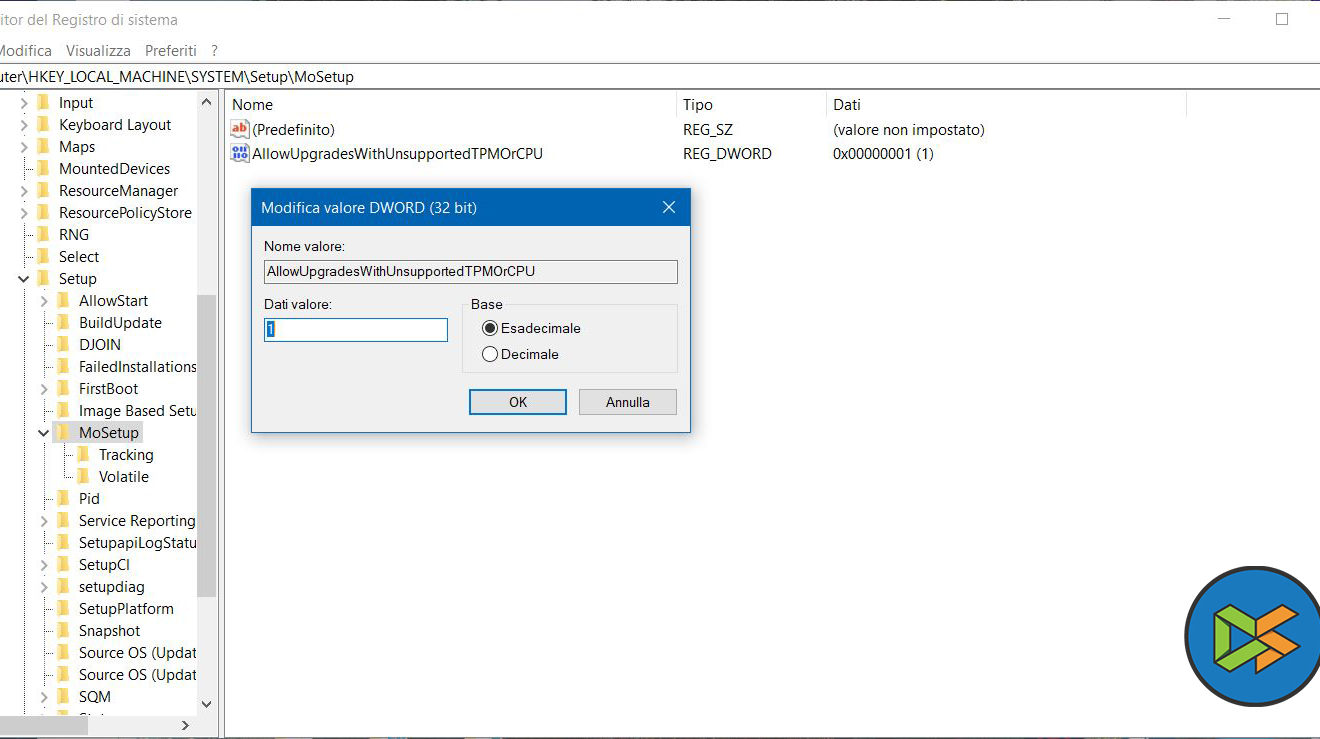Click the setupdiag folder icon
This screenshot has width=1320, height=739.
click(63, 586)
